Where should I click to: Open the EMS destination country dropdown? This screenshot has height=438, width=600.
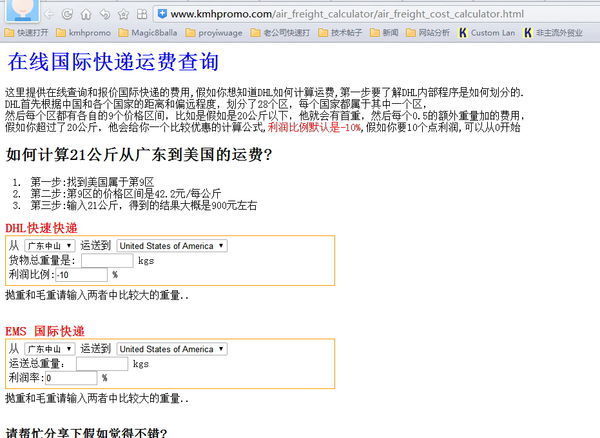tap(171, 349)
